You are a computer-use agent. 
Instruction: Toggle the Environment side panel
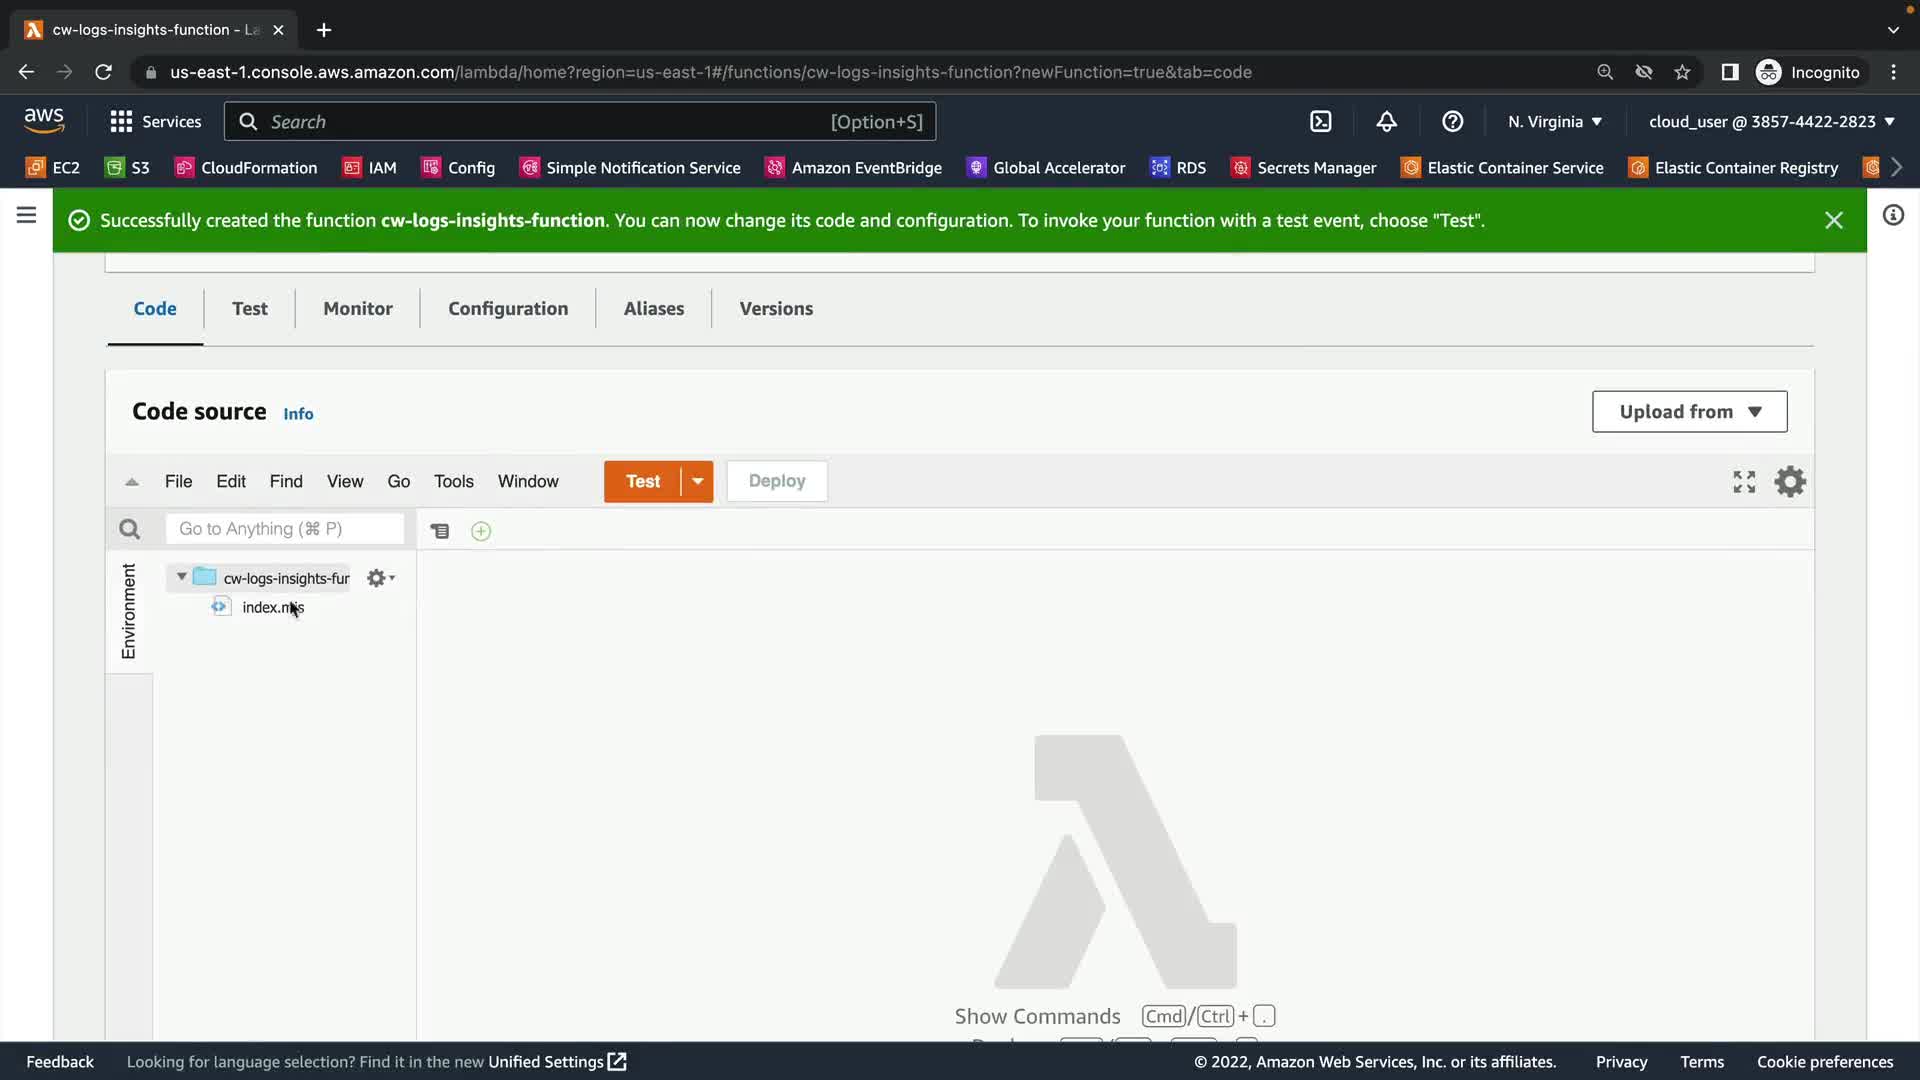tap(129, 611)
